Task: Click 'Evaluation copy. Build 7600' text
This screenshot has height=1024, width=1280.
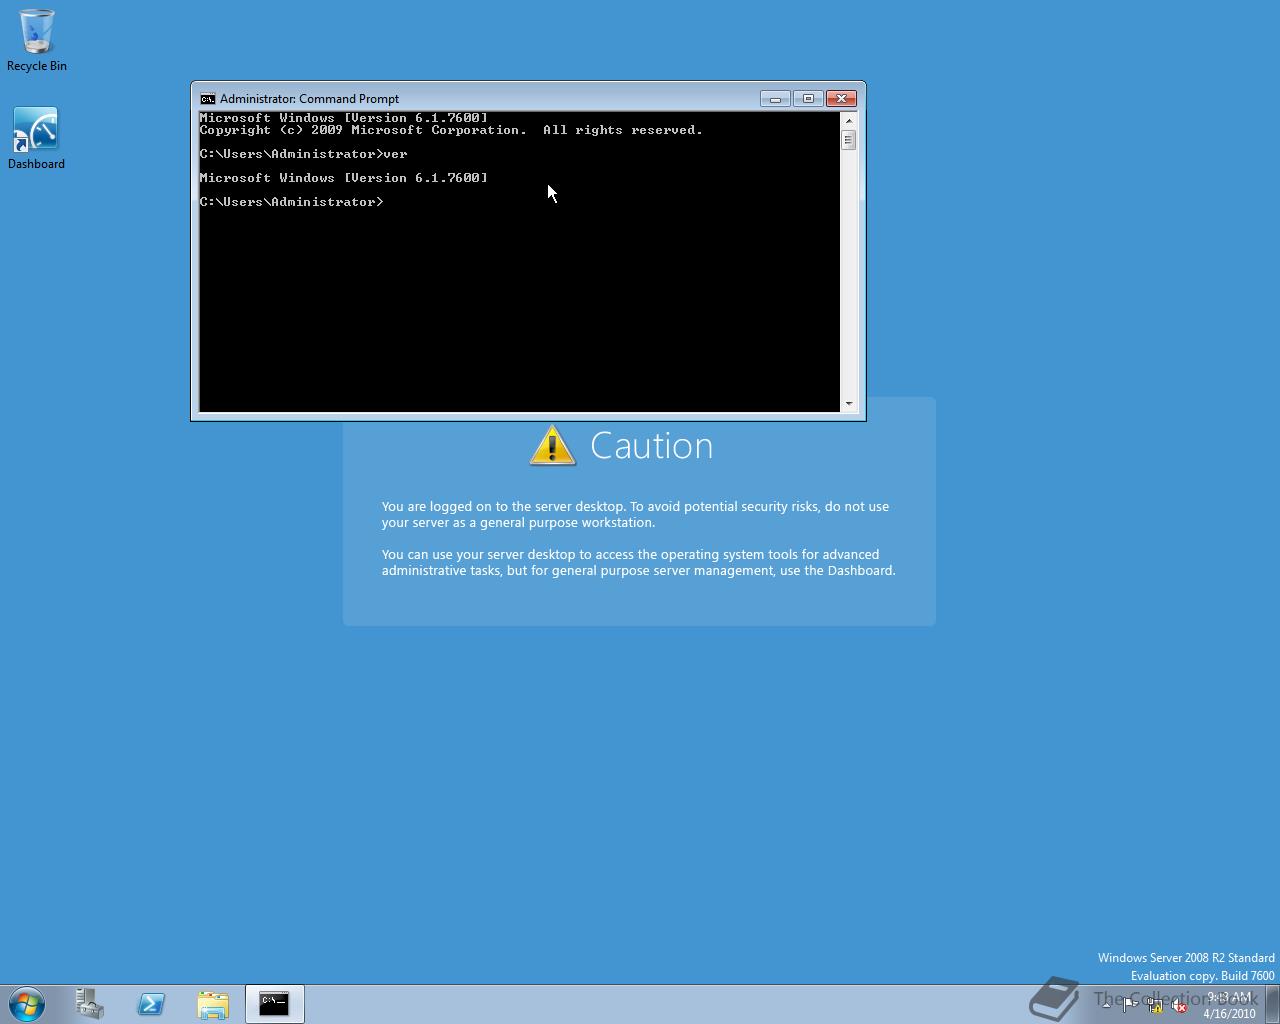Action: click(x=1203, y=976)
